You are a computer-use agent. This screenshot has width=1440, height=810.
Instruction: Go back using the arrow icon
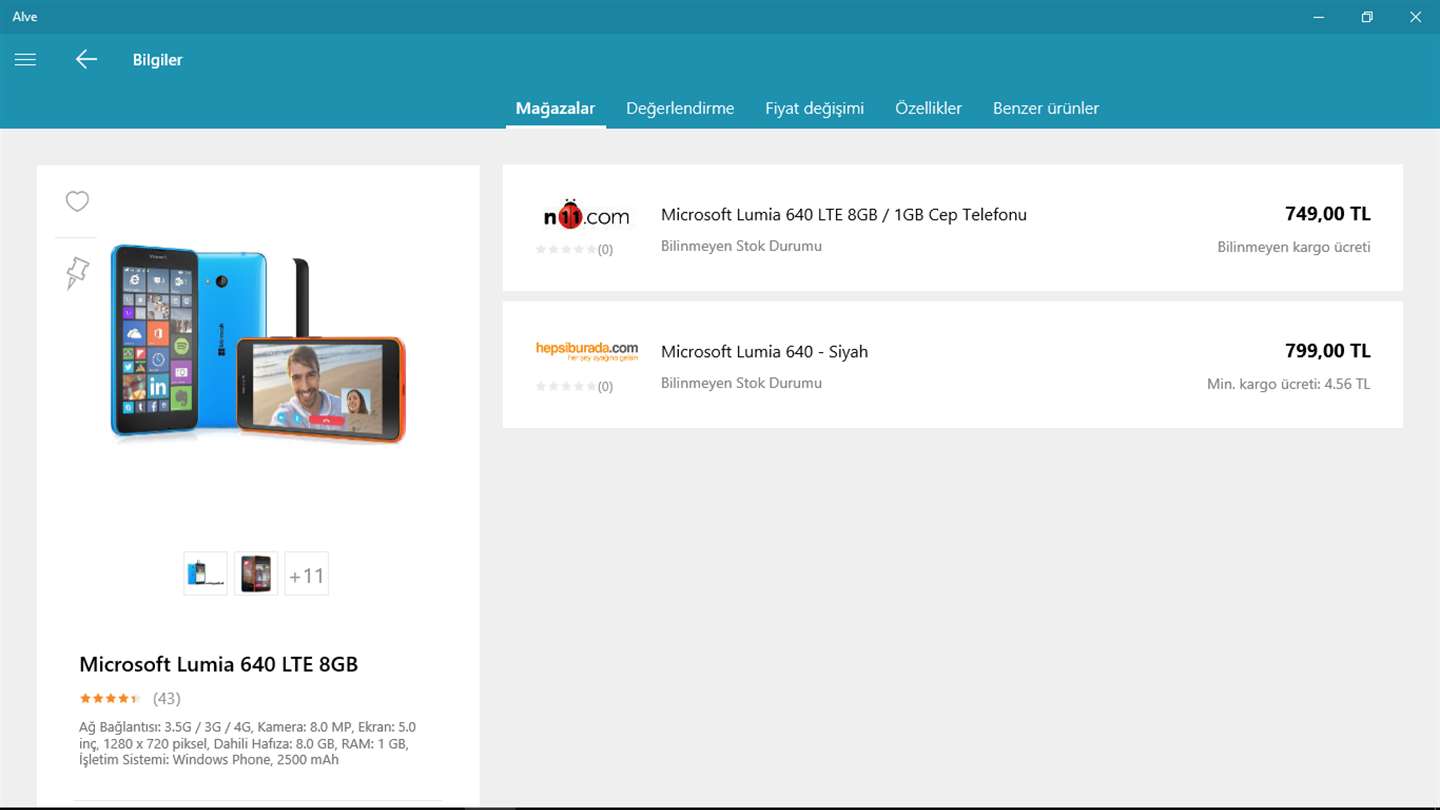86,60
